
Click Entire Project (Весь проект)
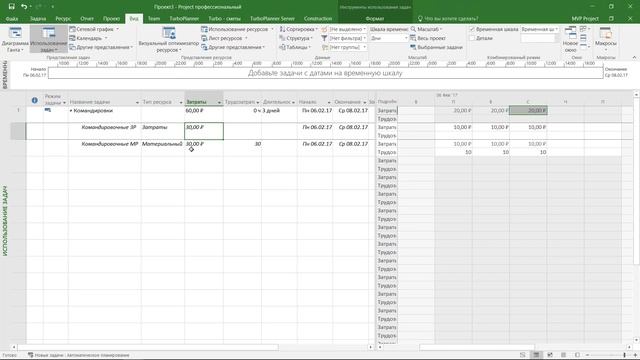428,38
